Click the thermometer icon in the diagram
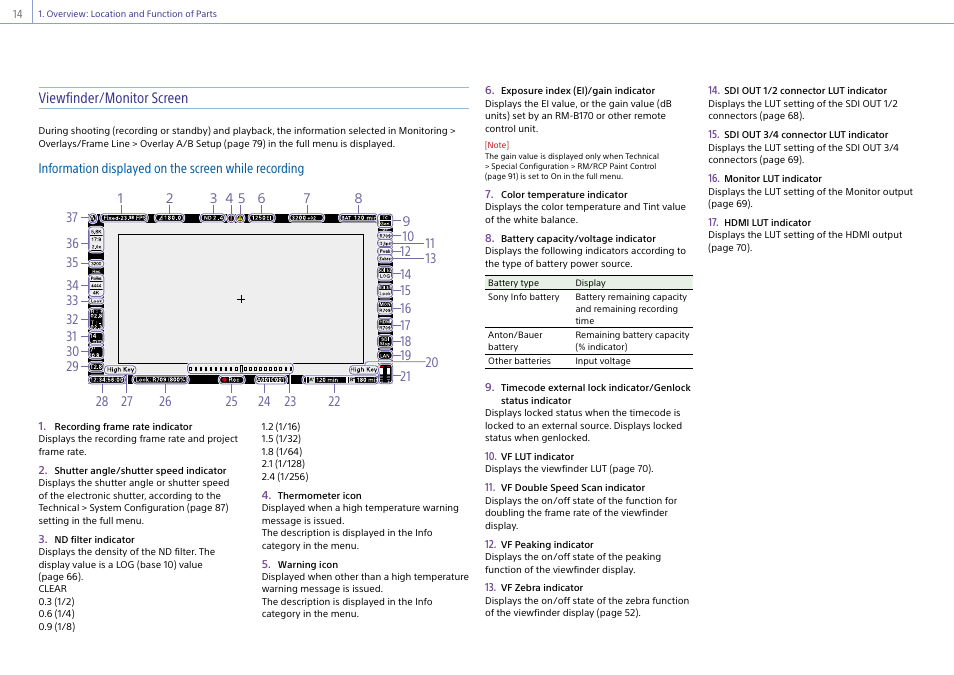954x675 pixels. pyautogui.click(x=231, y=218)
